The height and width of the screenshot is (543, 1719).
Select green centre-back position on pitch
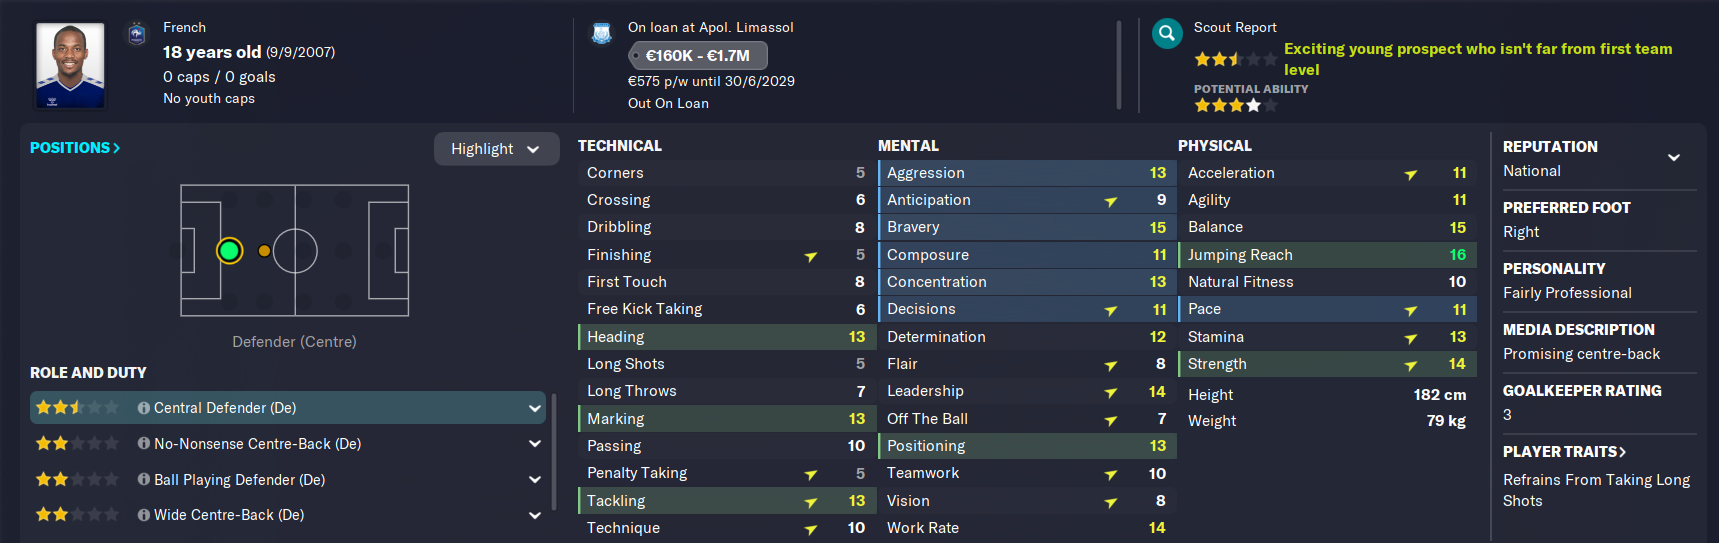pos(230,251)
